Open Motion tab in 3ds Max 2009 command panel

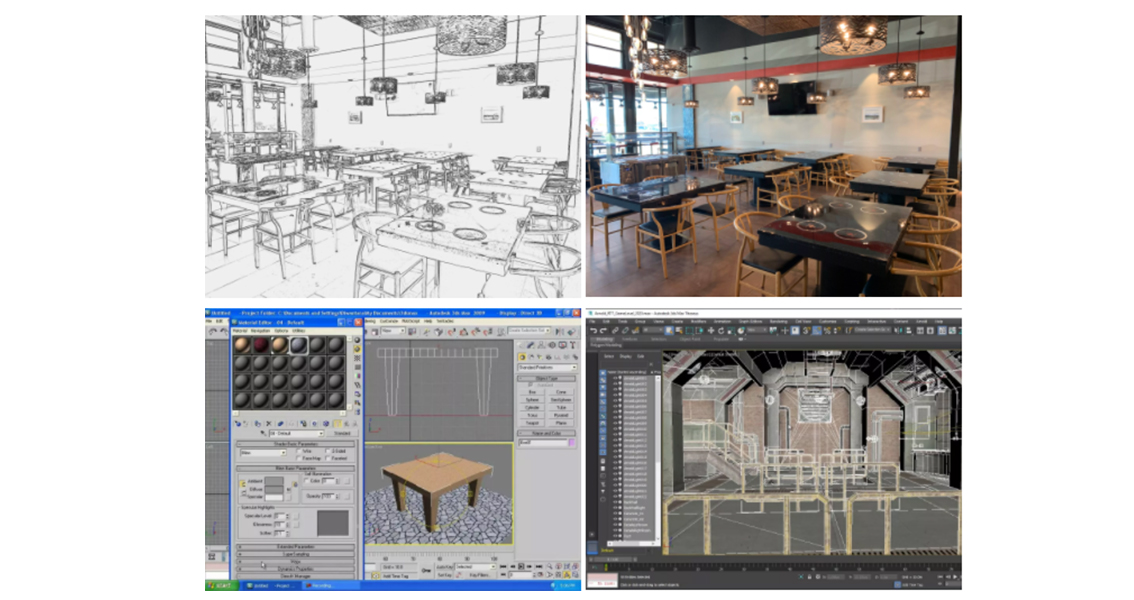pyautogui.click(x=552, y=345)
